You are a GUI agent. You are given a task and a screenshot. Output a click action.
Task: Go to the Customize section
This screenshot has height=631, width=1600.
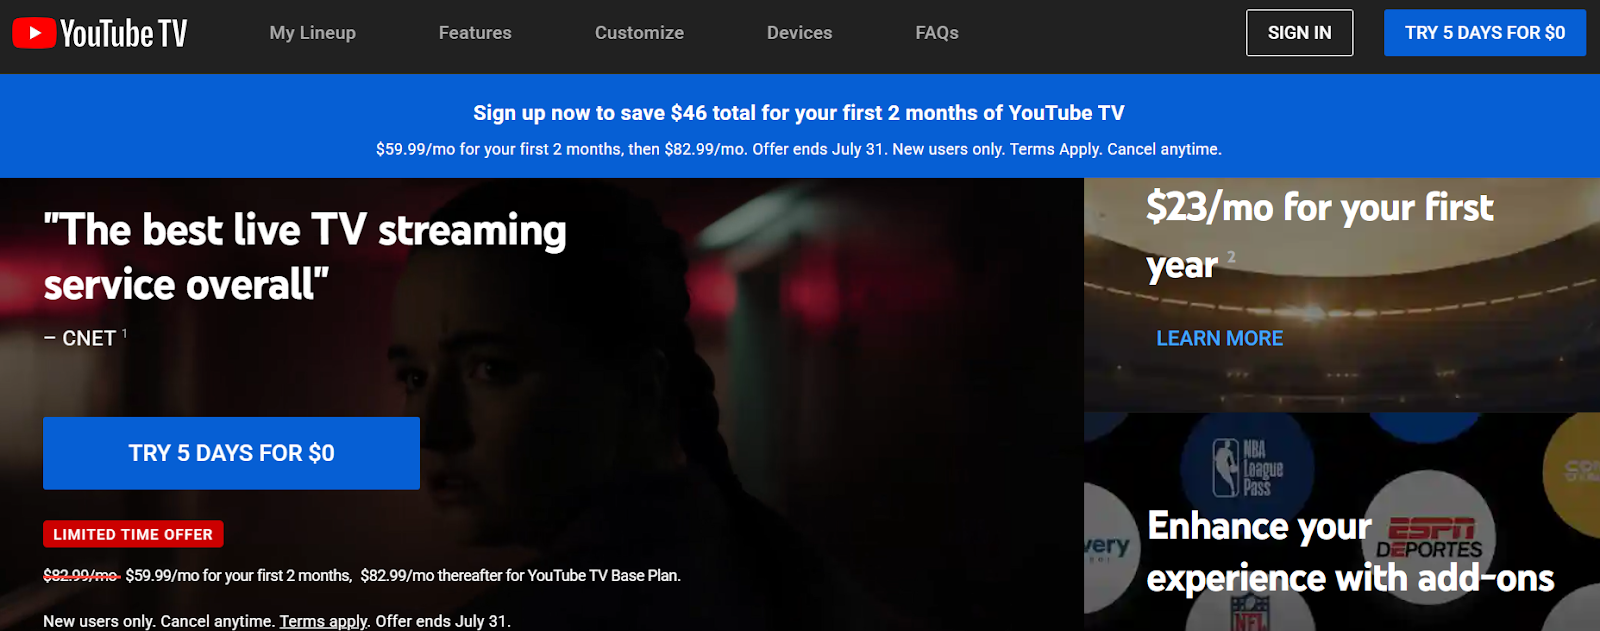[639, 33]
